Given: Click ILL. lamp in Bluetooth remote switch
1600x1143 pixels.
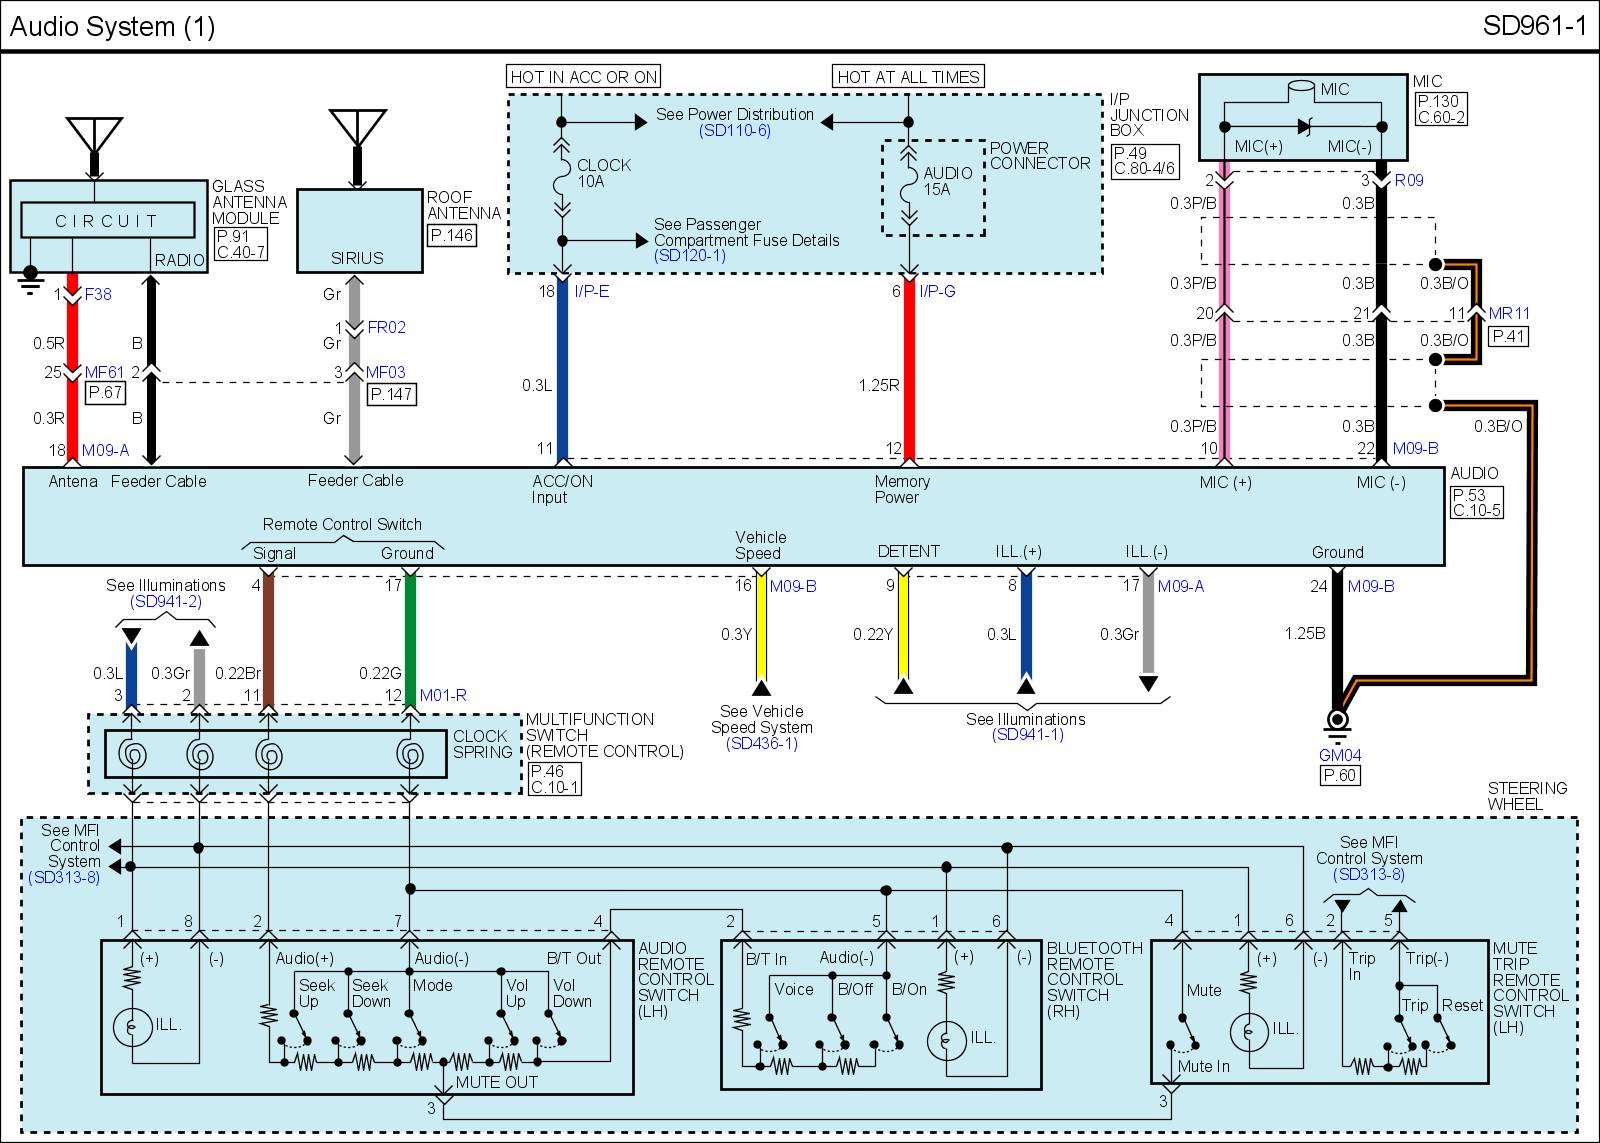Looking at the screenshot, I should click(945, 1041).
